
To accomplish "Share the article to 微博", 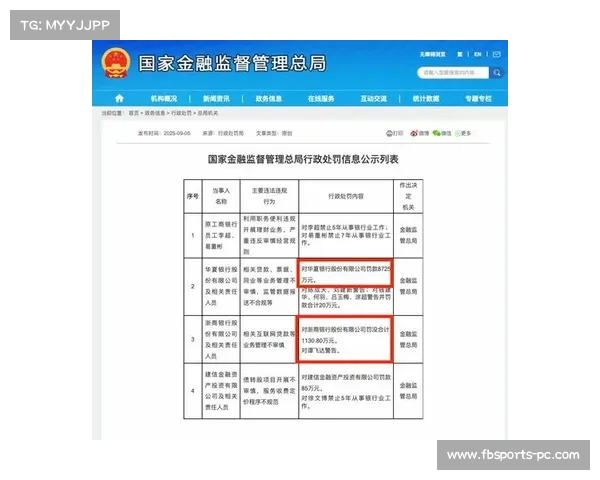I will pos(420,132).
